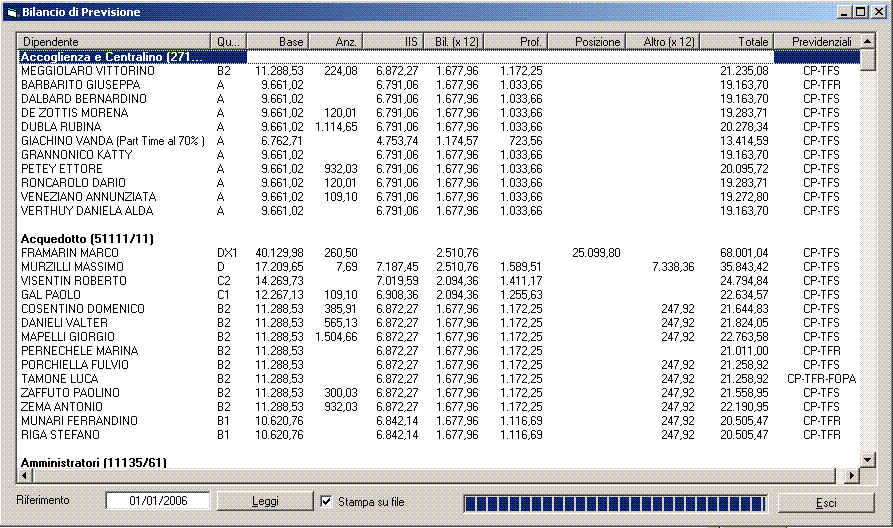The height and width of the screenshot is (528, 893).
Task: Click the Qu... column header
Action: (x=228, y=42)
